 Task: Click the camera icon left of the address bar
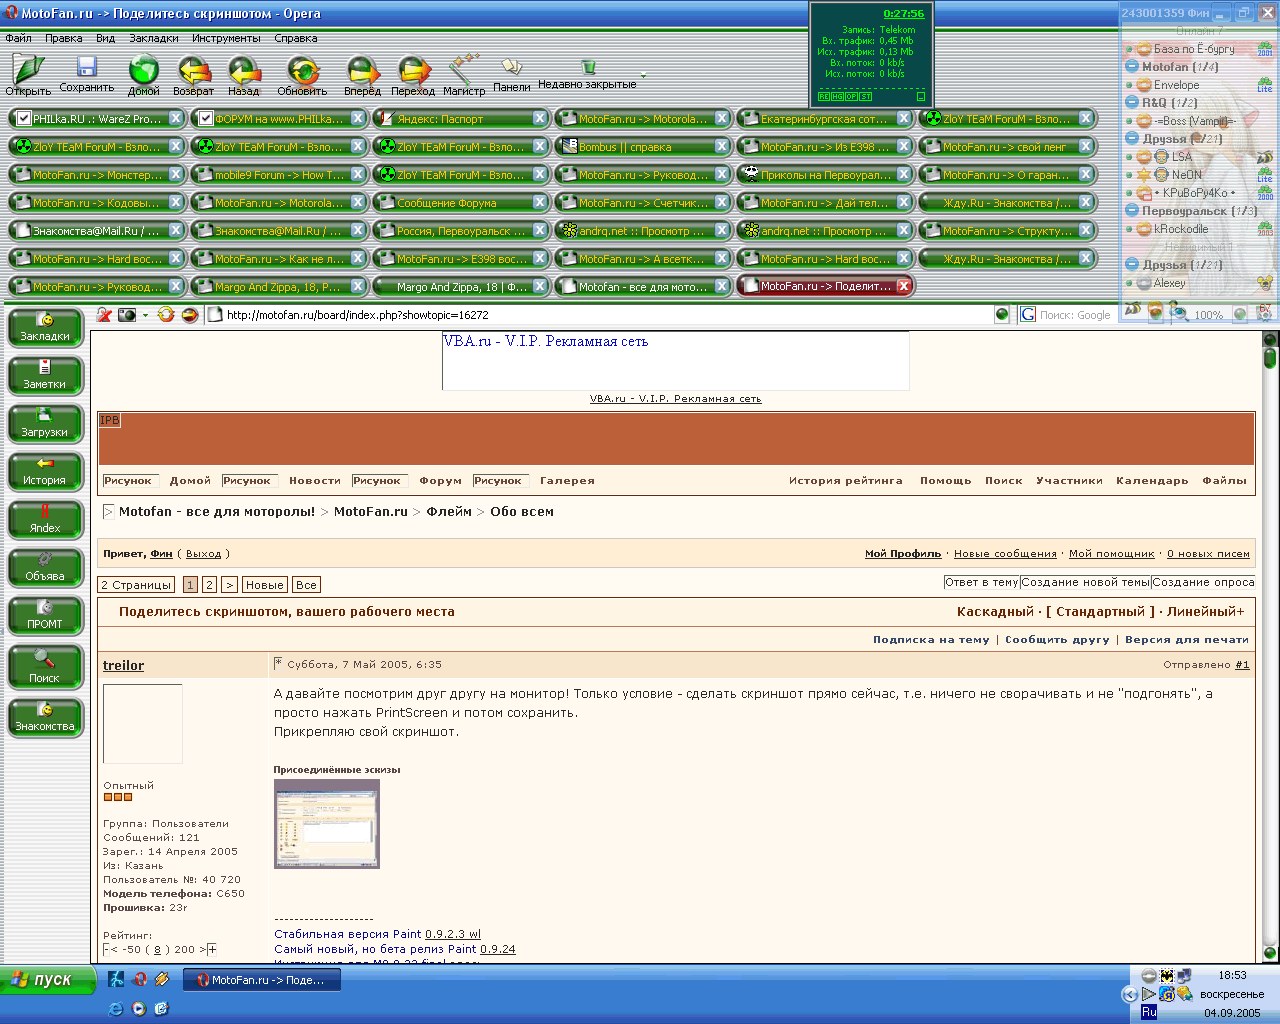[127, 315]
